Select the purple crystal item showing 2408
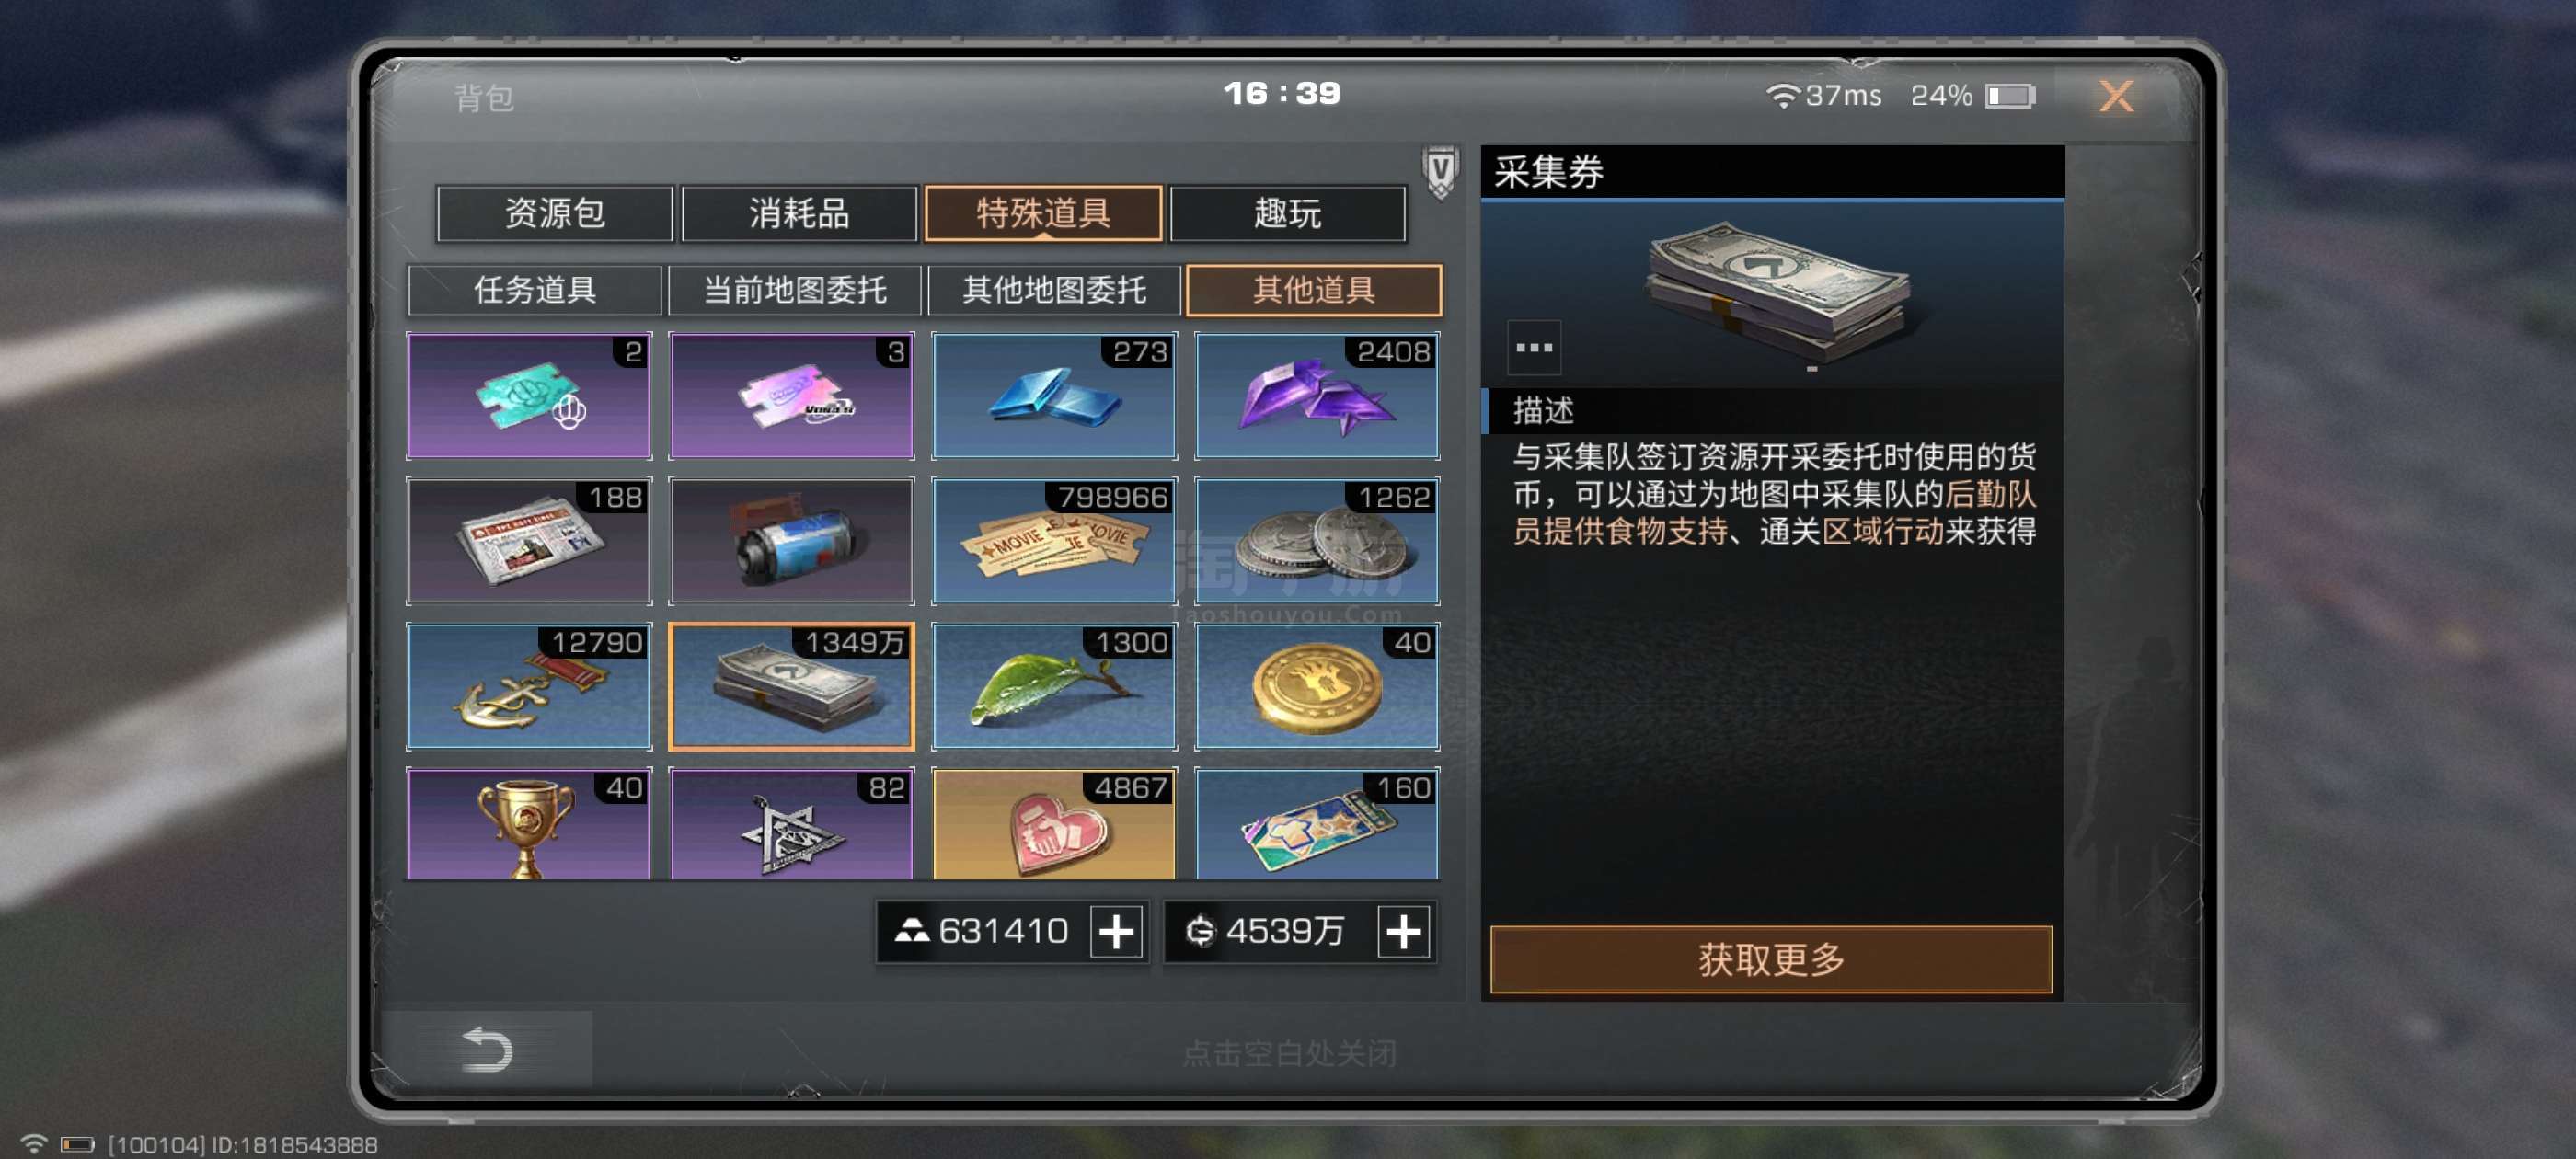Viewport: 2576px width, 1159px height. tap(1317, 396)
